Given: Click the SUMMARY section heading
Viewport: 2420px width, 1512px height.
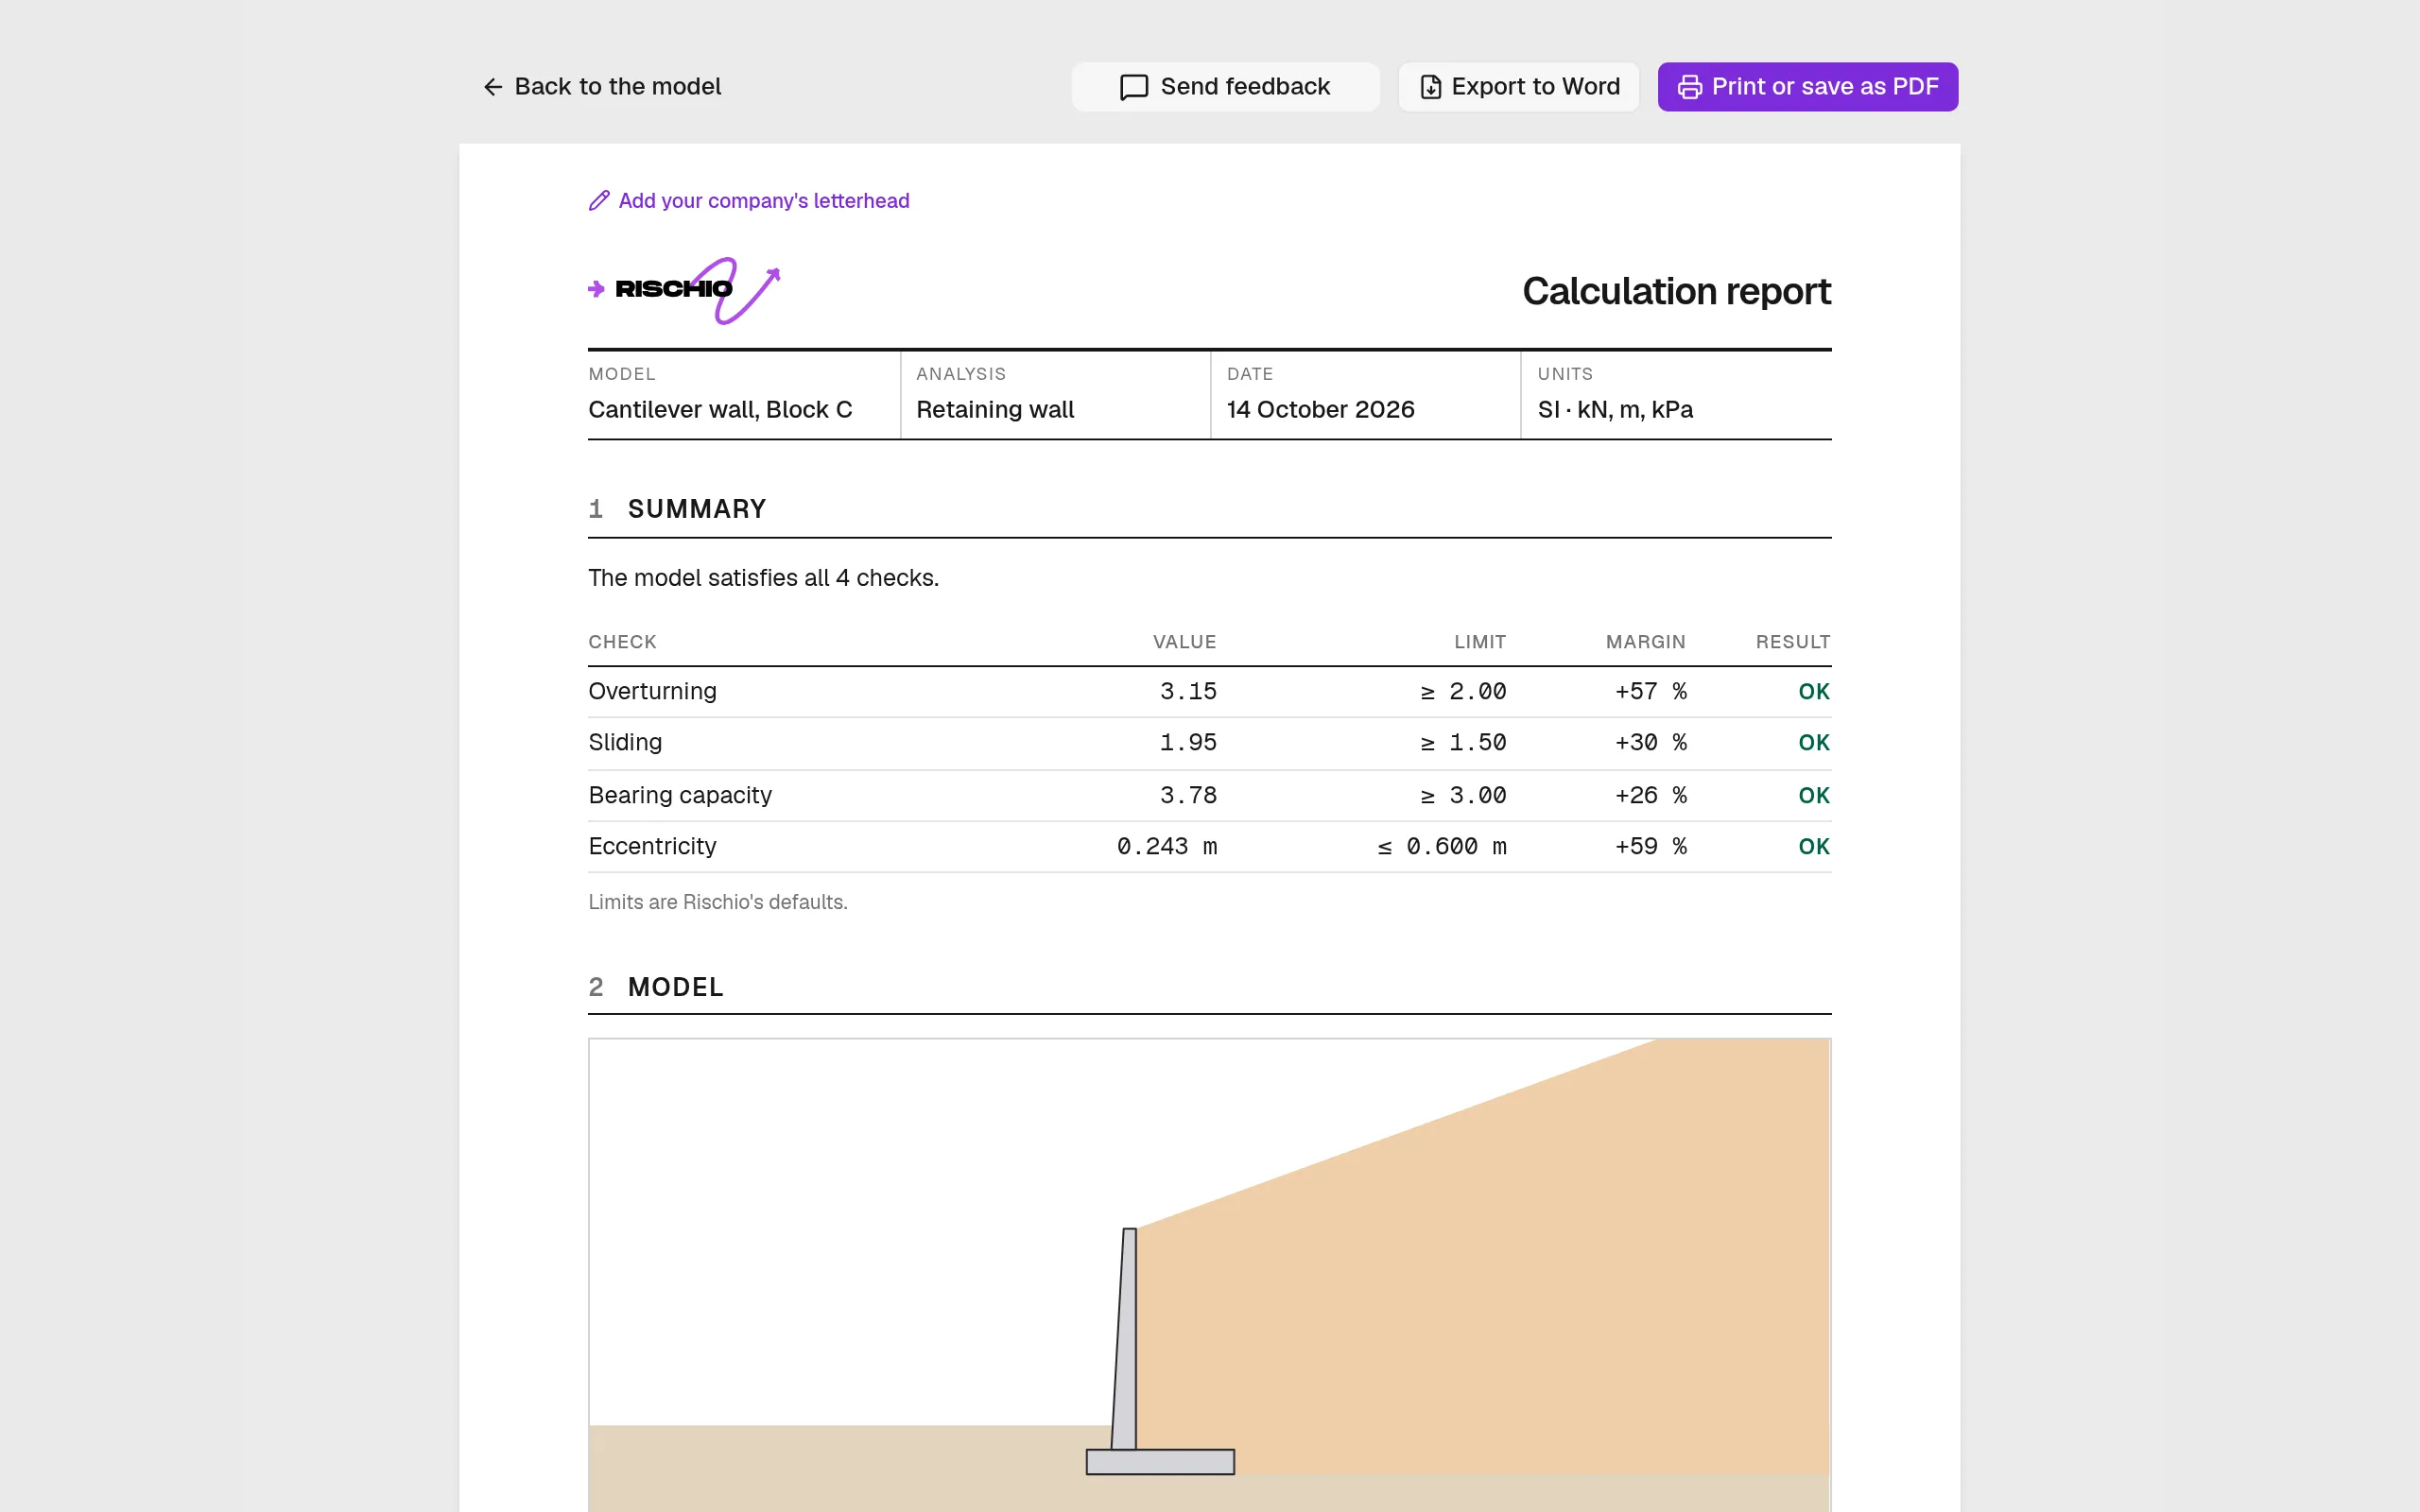Looking at the screenshot, I should pos(696,509).
